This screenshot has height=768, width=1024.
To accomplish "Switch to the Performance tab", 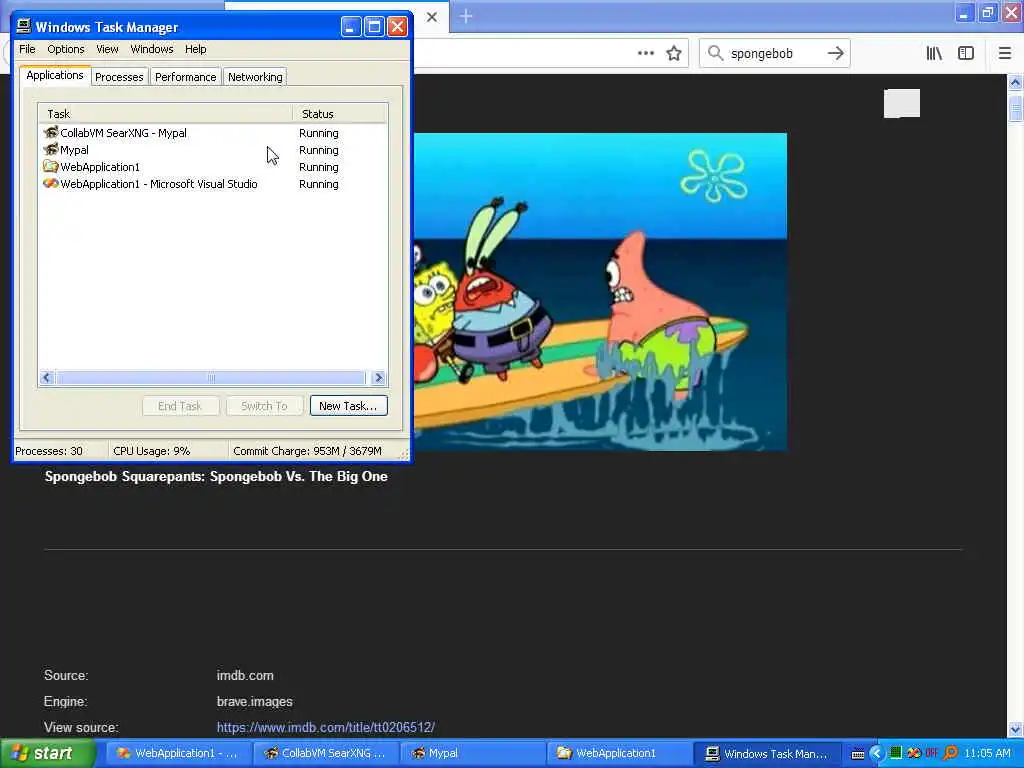I will (185, 76).
